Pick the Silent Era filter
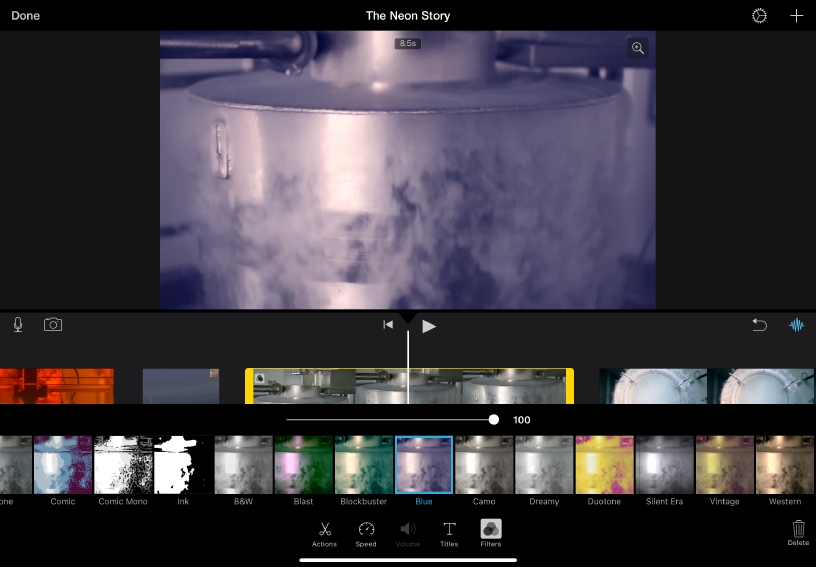The height and width of the screenshot is (567, 816). pyautogui.click(x=664, y=465)
